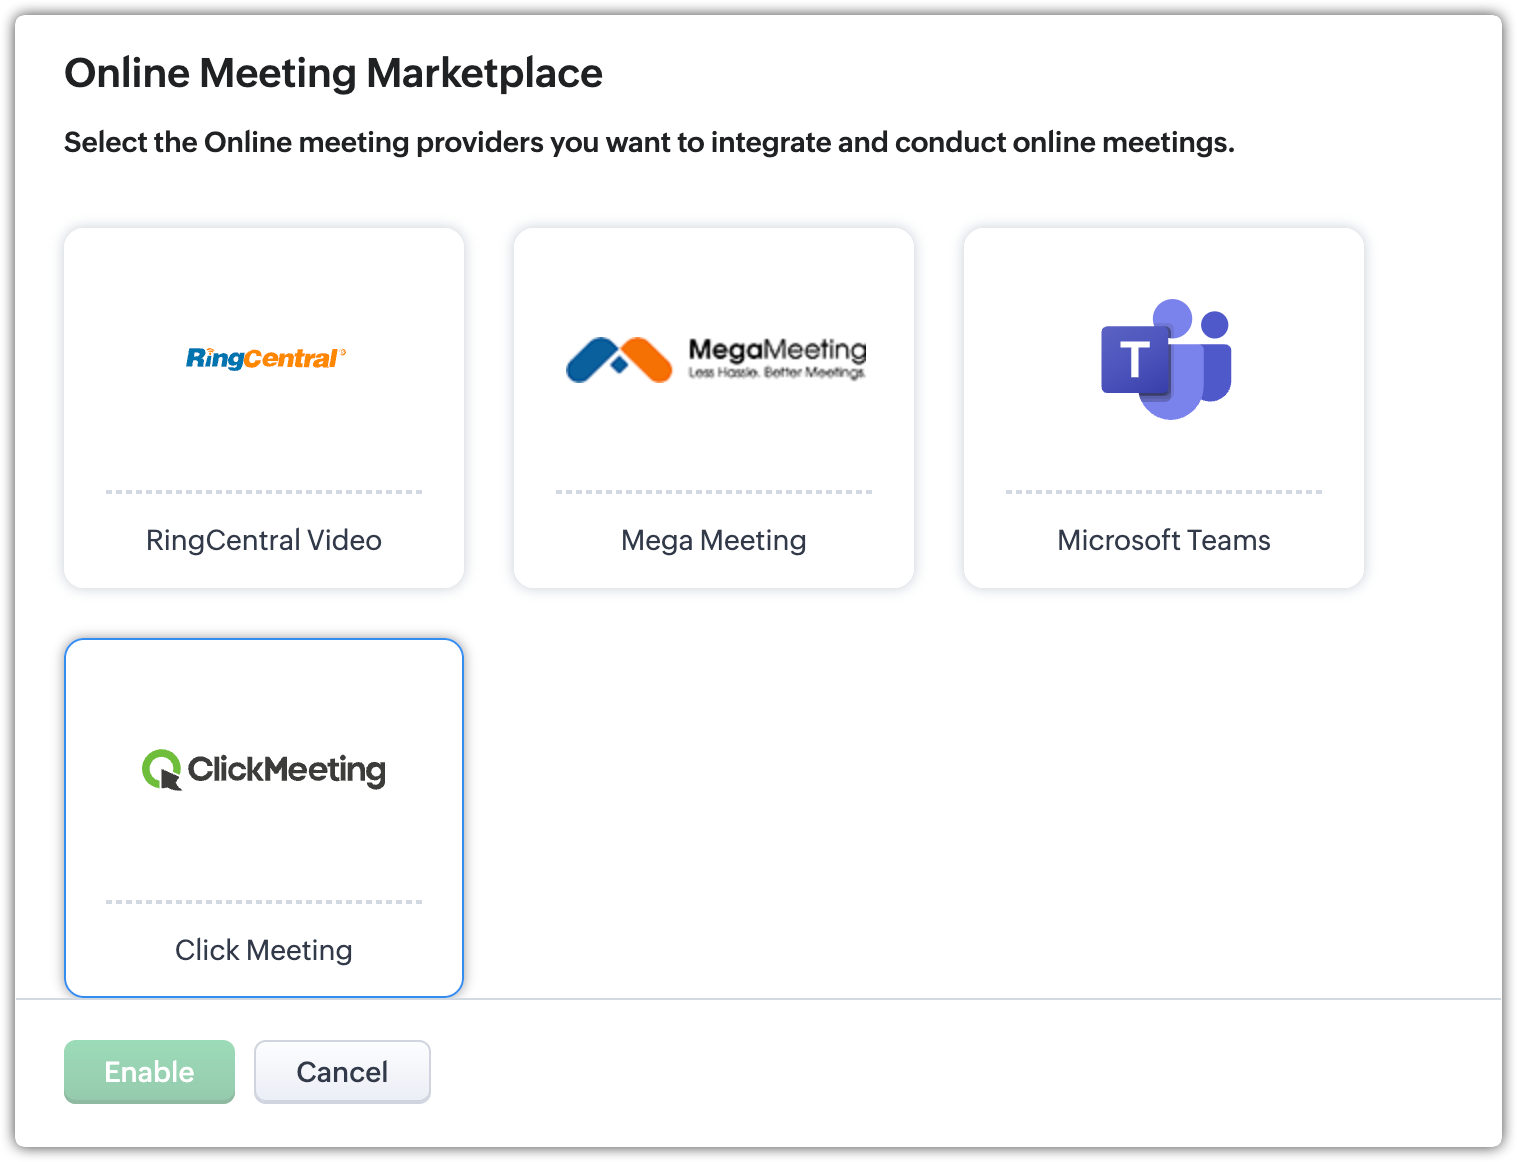Click the dashed divider in the Click Meeting card
Image resolution: width=1517 pixels, height=1162 pixels.
coord(264,902)
